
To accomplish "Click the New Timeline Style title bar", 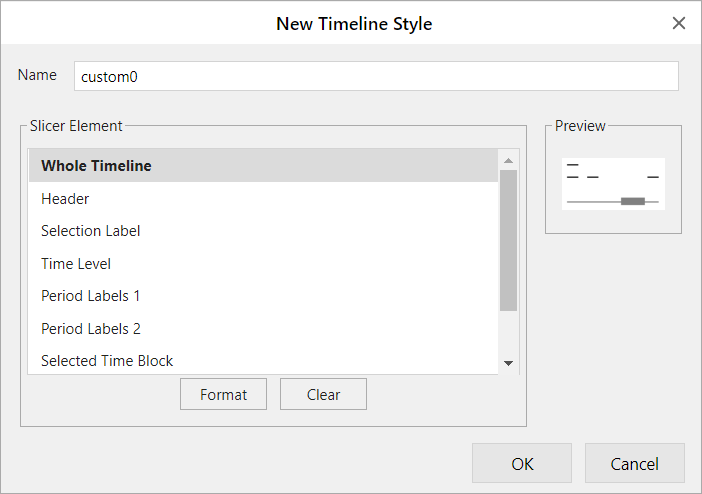I will pos(354,23).
